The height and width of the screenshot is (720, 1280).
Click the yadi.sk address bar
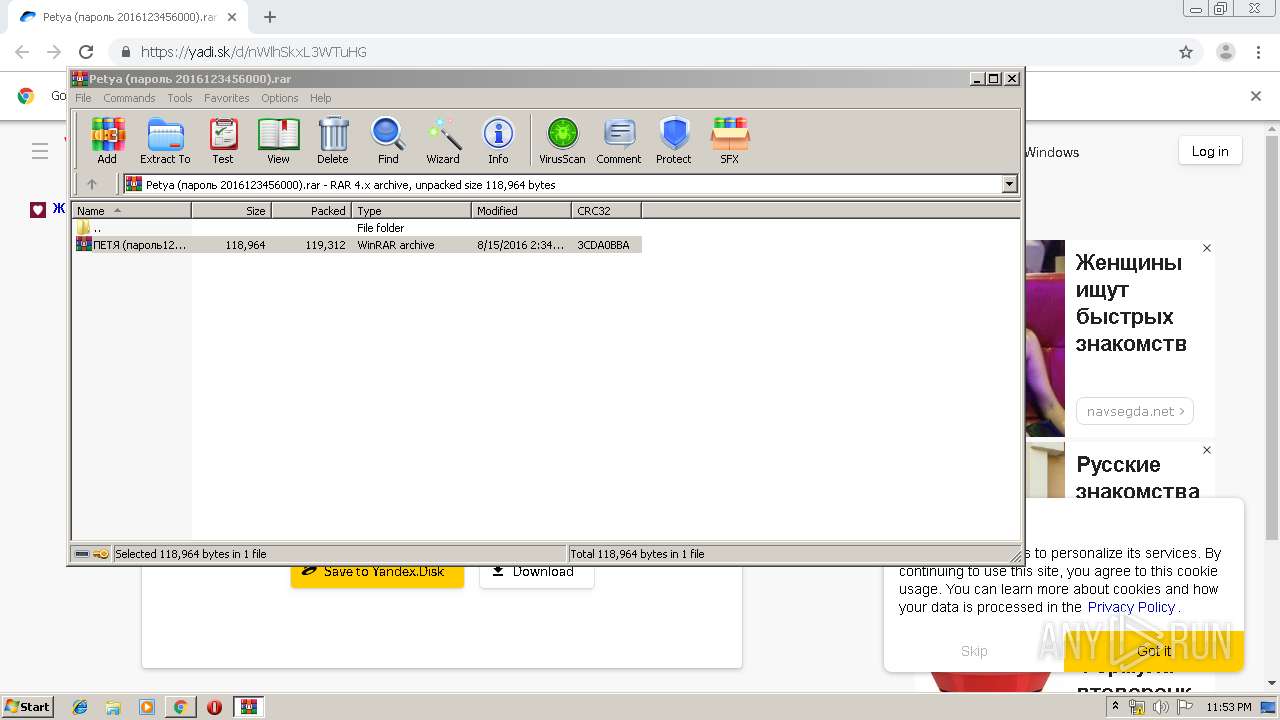coord(640,52)
